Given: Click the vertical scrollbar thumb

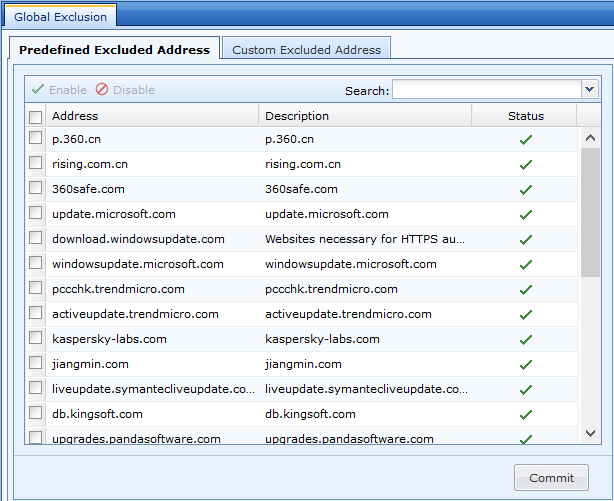Looking at the screenshot, I should pyautogui.click(x=591, y=213).
